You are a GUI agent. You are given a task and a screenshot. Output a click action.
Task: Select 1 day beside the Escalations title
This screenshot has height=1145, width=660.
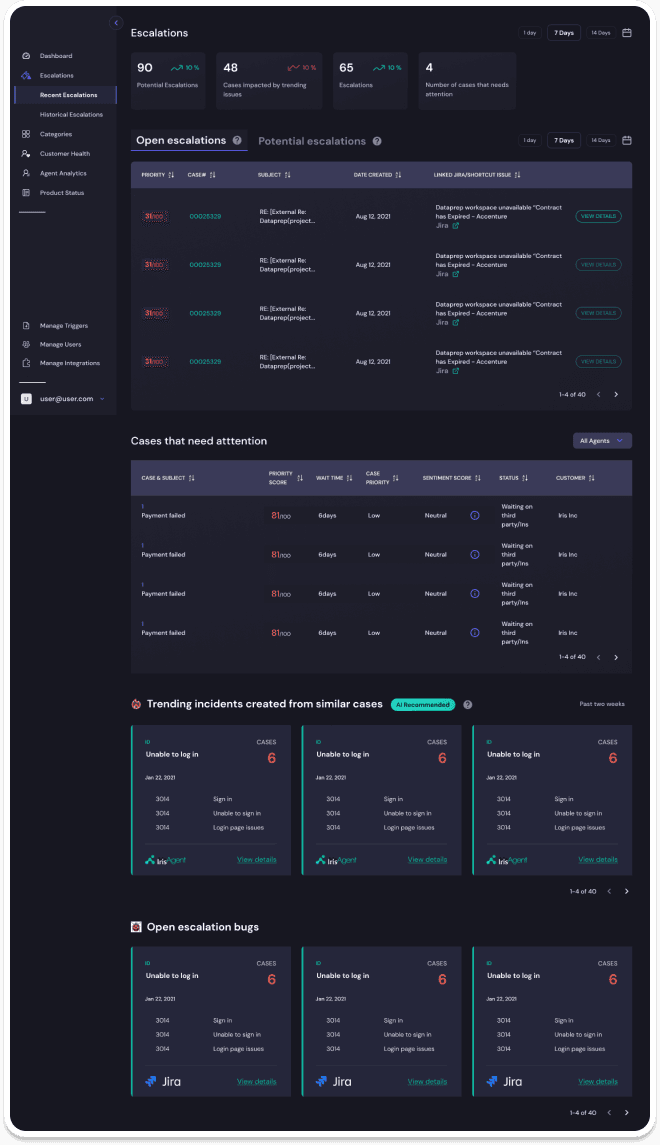tap(530, 33)
